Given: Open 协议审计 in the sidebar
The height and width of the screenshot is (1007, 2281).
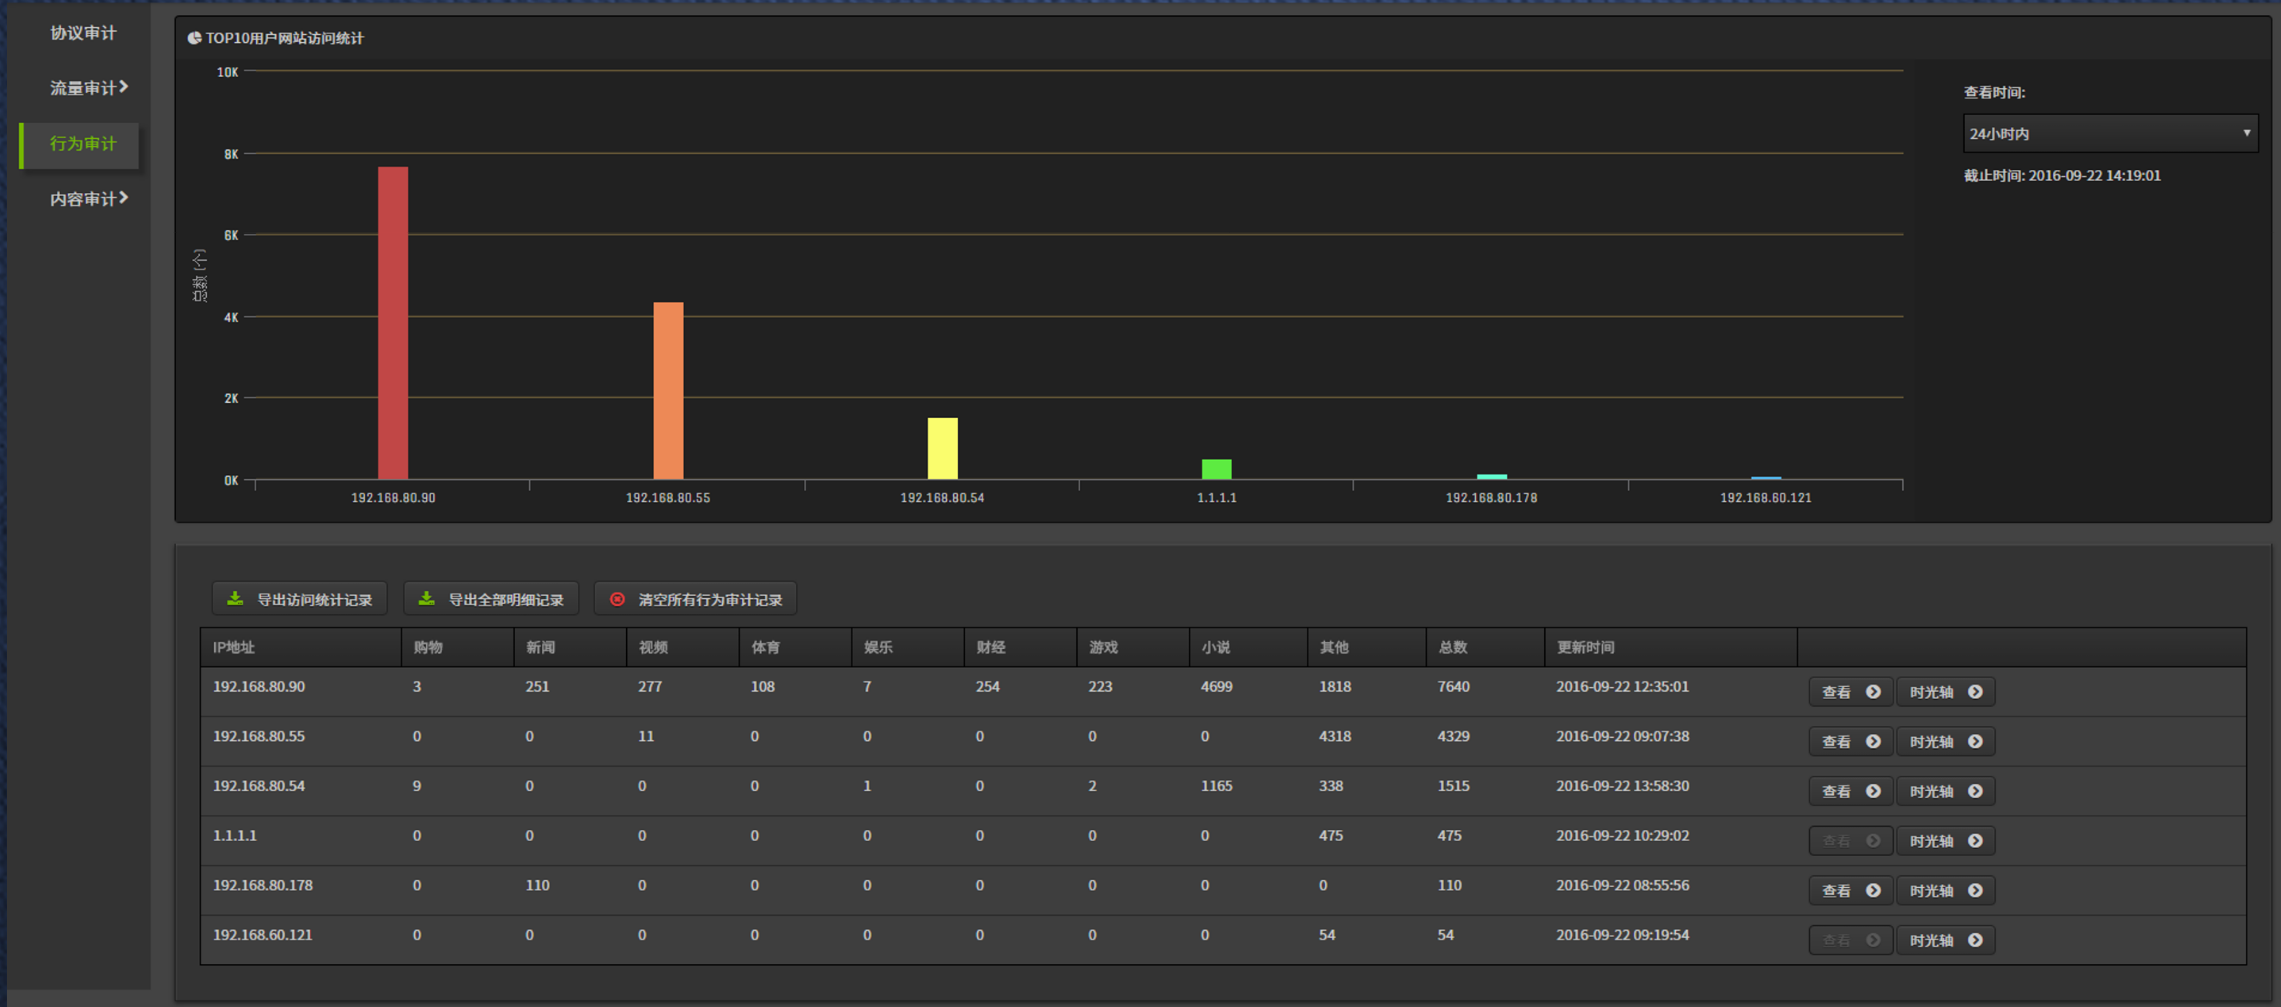Looking at the screenshot, I should (83, 33).
